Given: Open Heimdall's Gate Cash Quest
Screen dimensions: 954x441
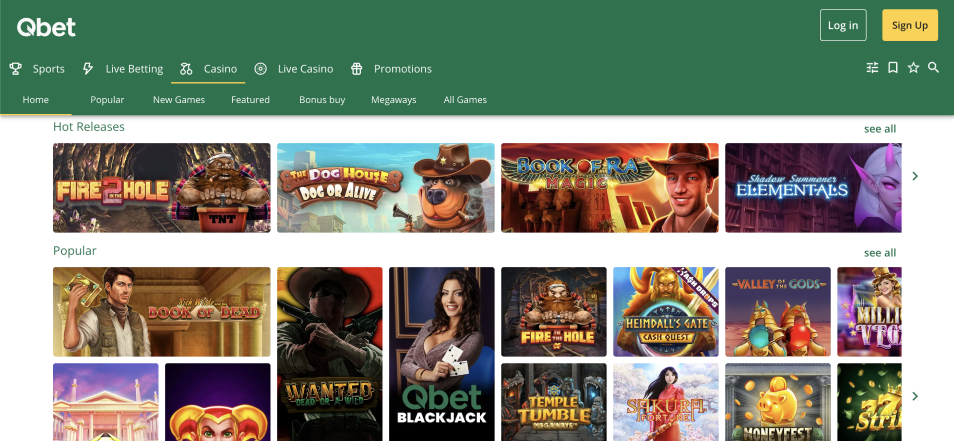Looking at the screenshot, I should tap(666, 311).
